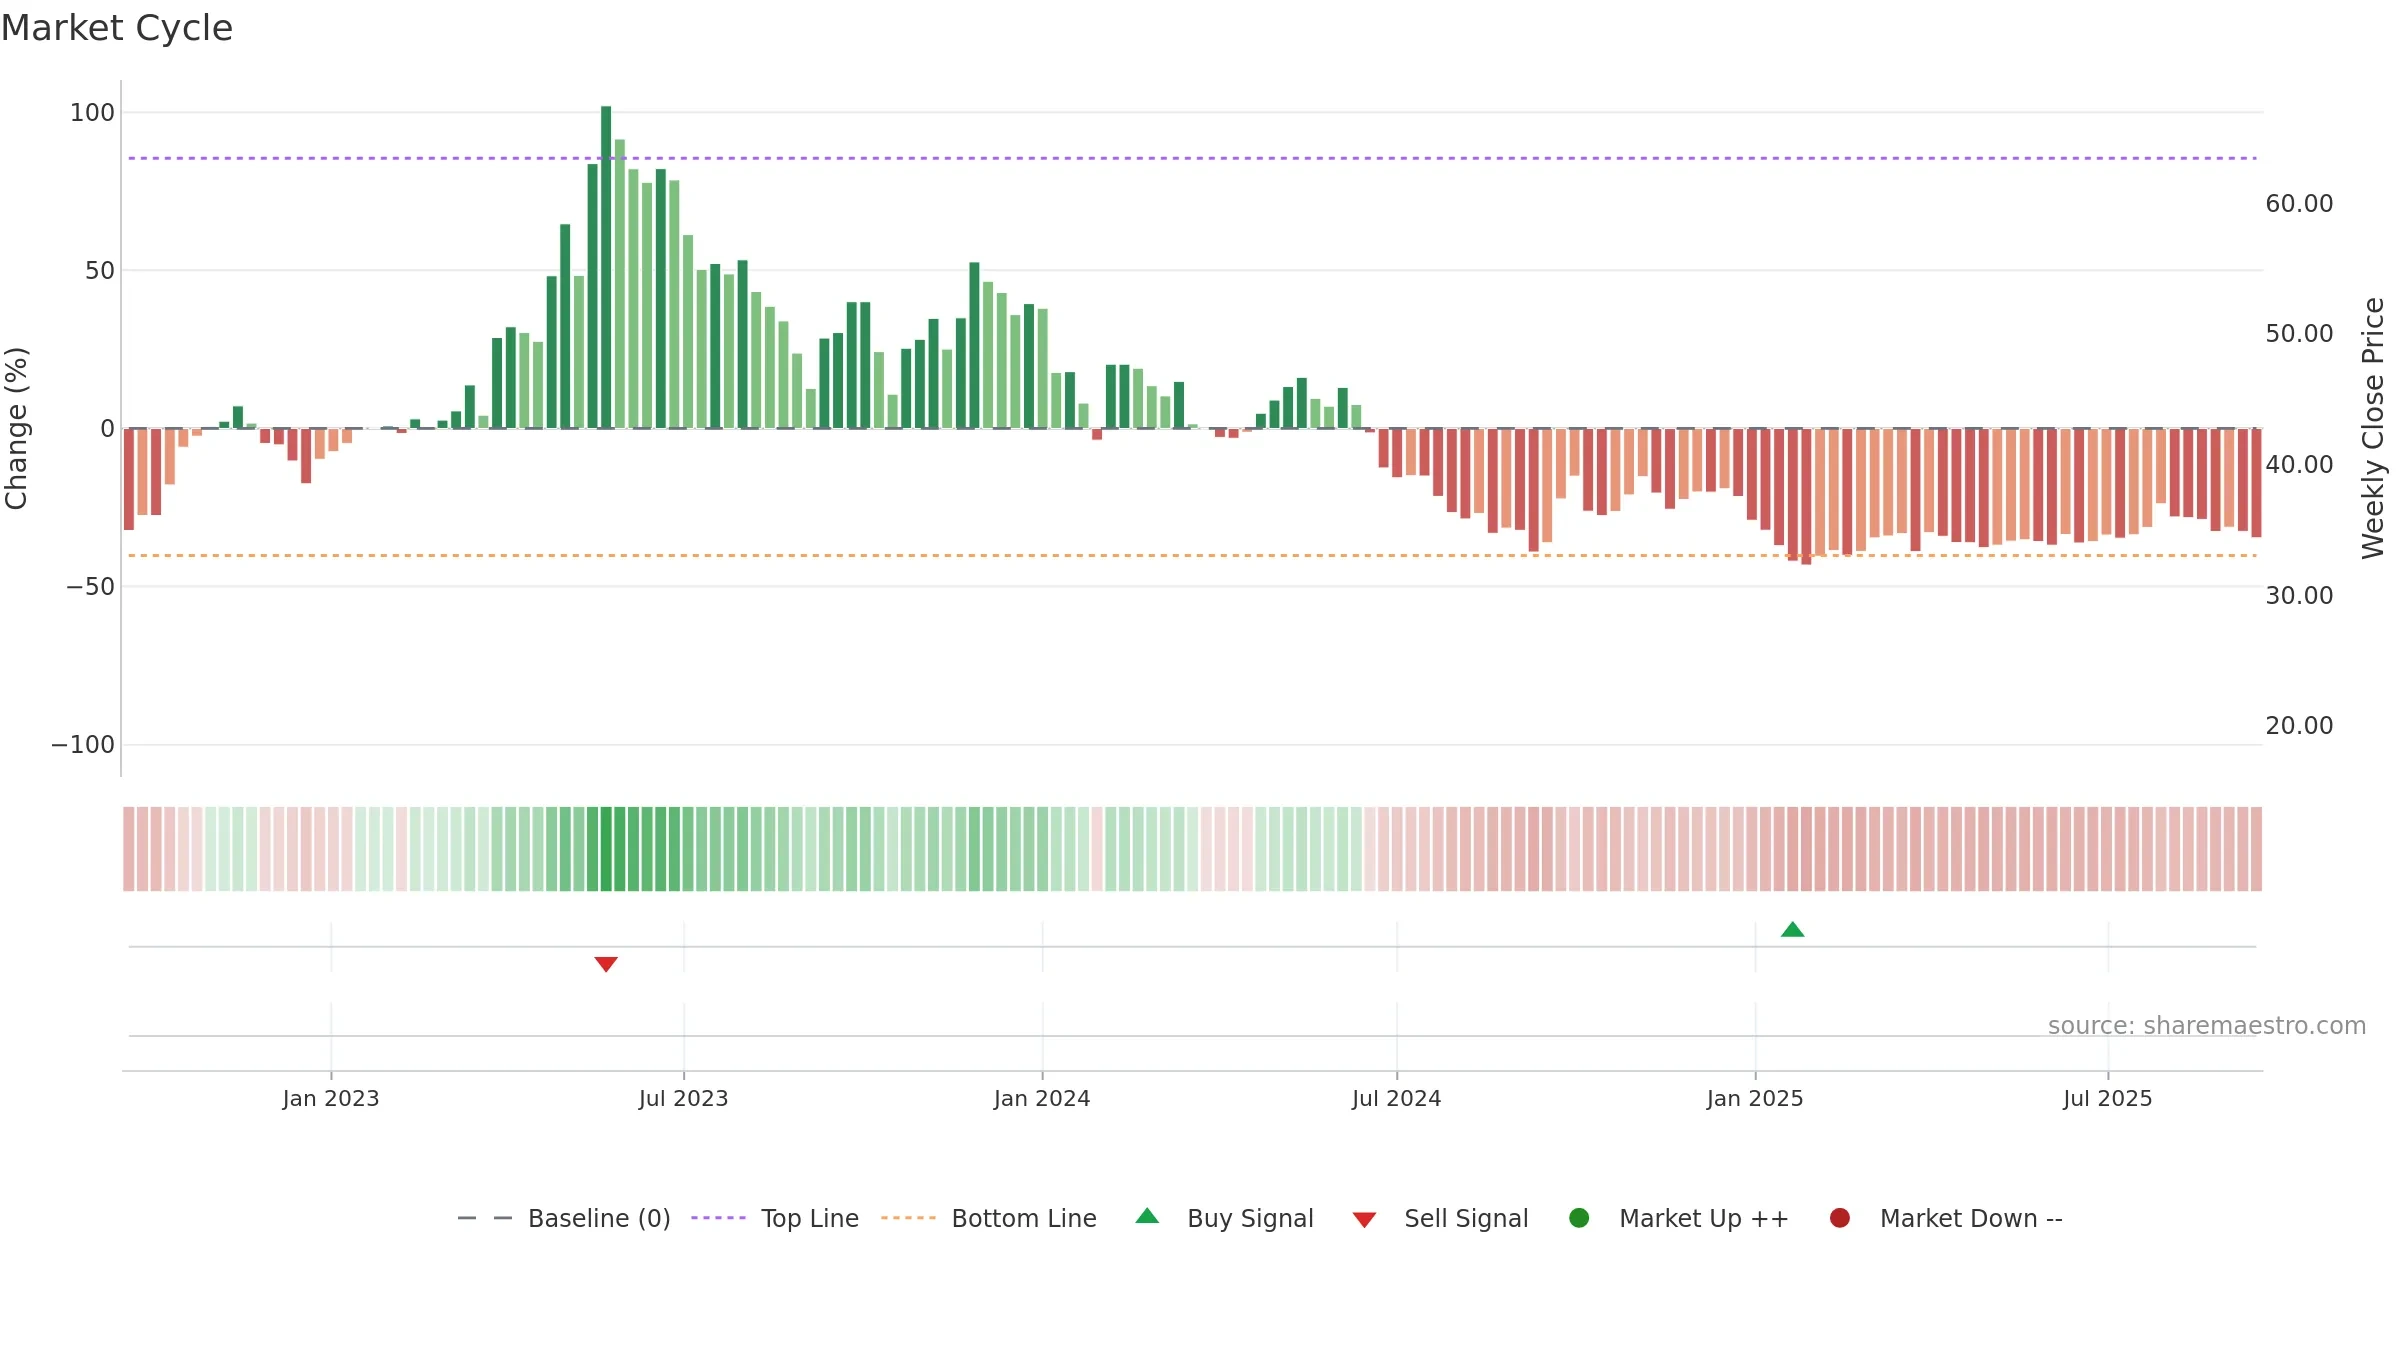The image size is (2400, 1350).
Task: Click the purple dotted Top Line legend sample
Action: tap(718, 1218)
